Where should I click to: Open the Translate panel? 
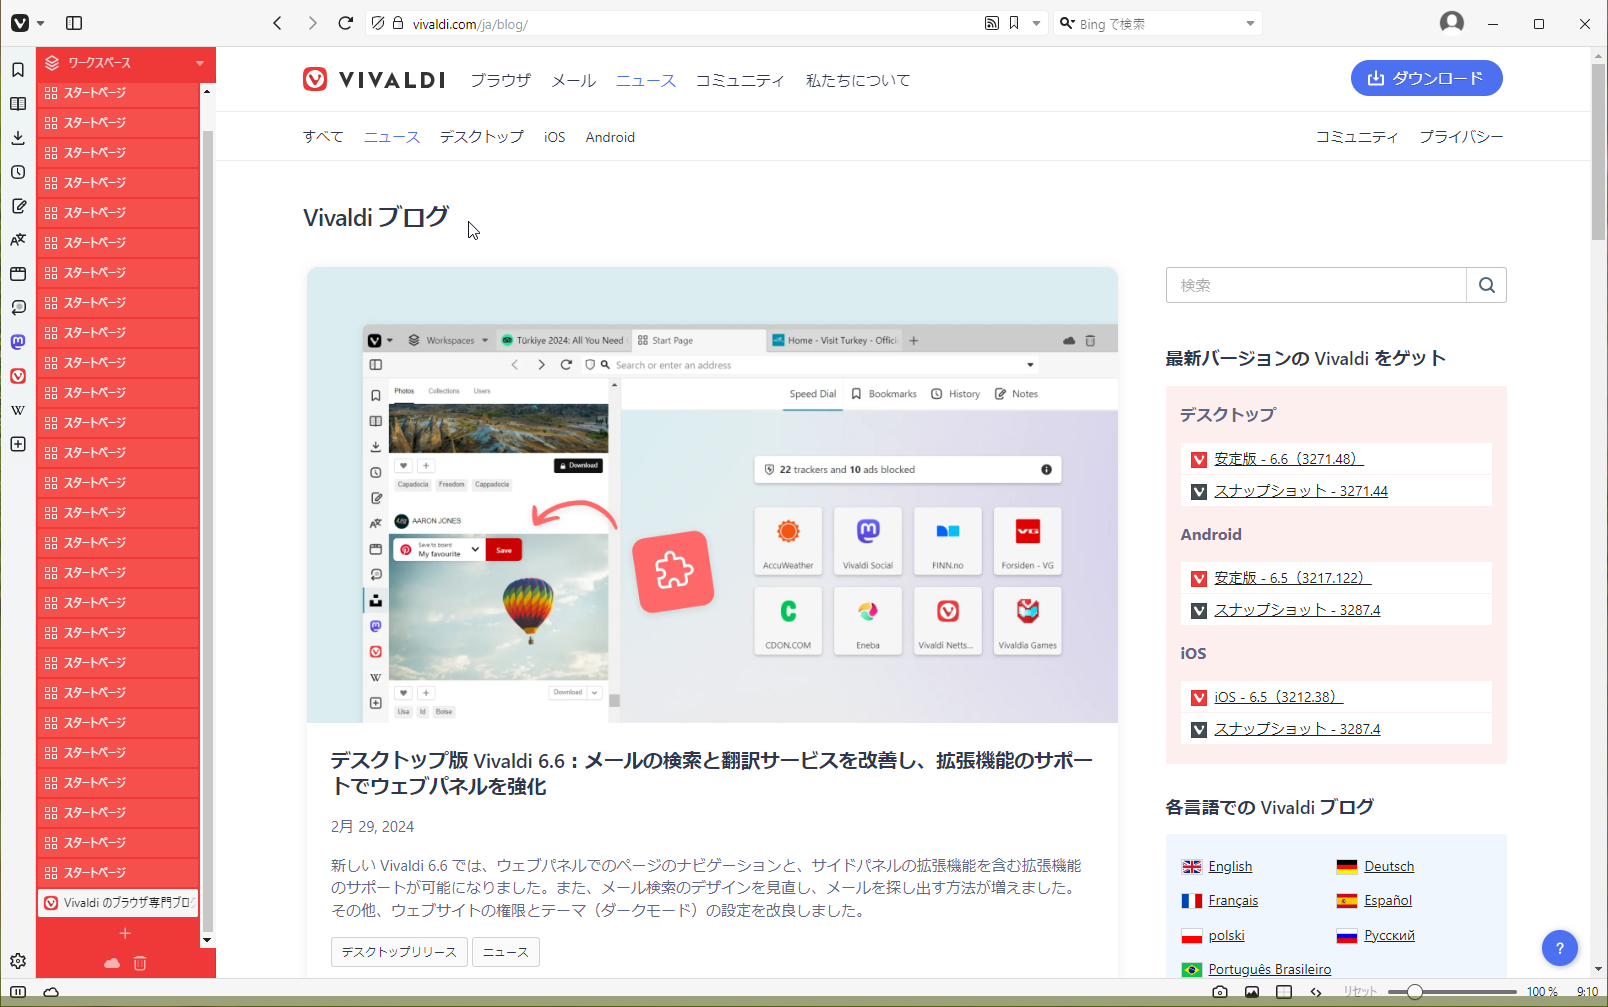pos(18,239)
